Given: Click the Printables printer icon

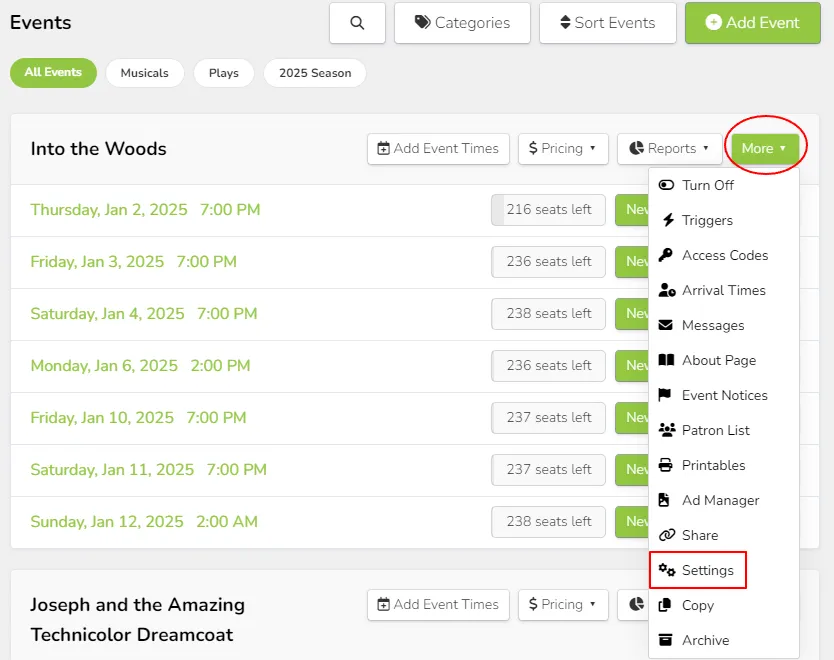Looking at the screenshot, I should pos(667,465).
